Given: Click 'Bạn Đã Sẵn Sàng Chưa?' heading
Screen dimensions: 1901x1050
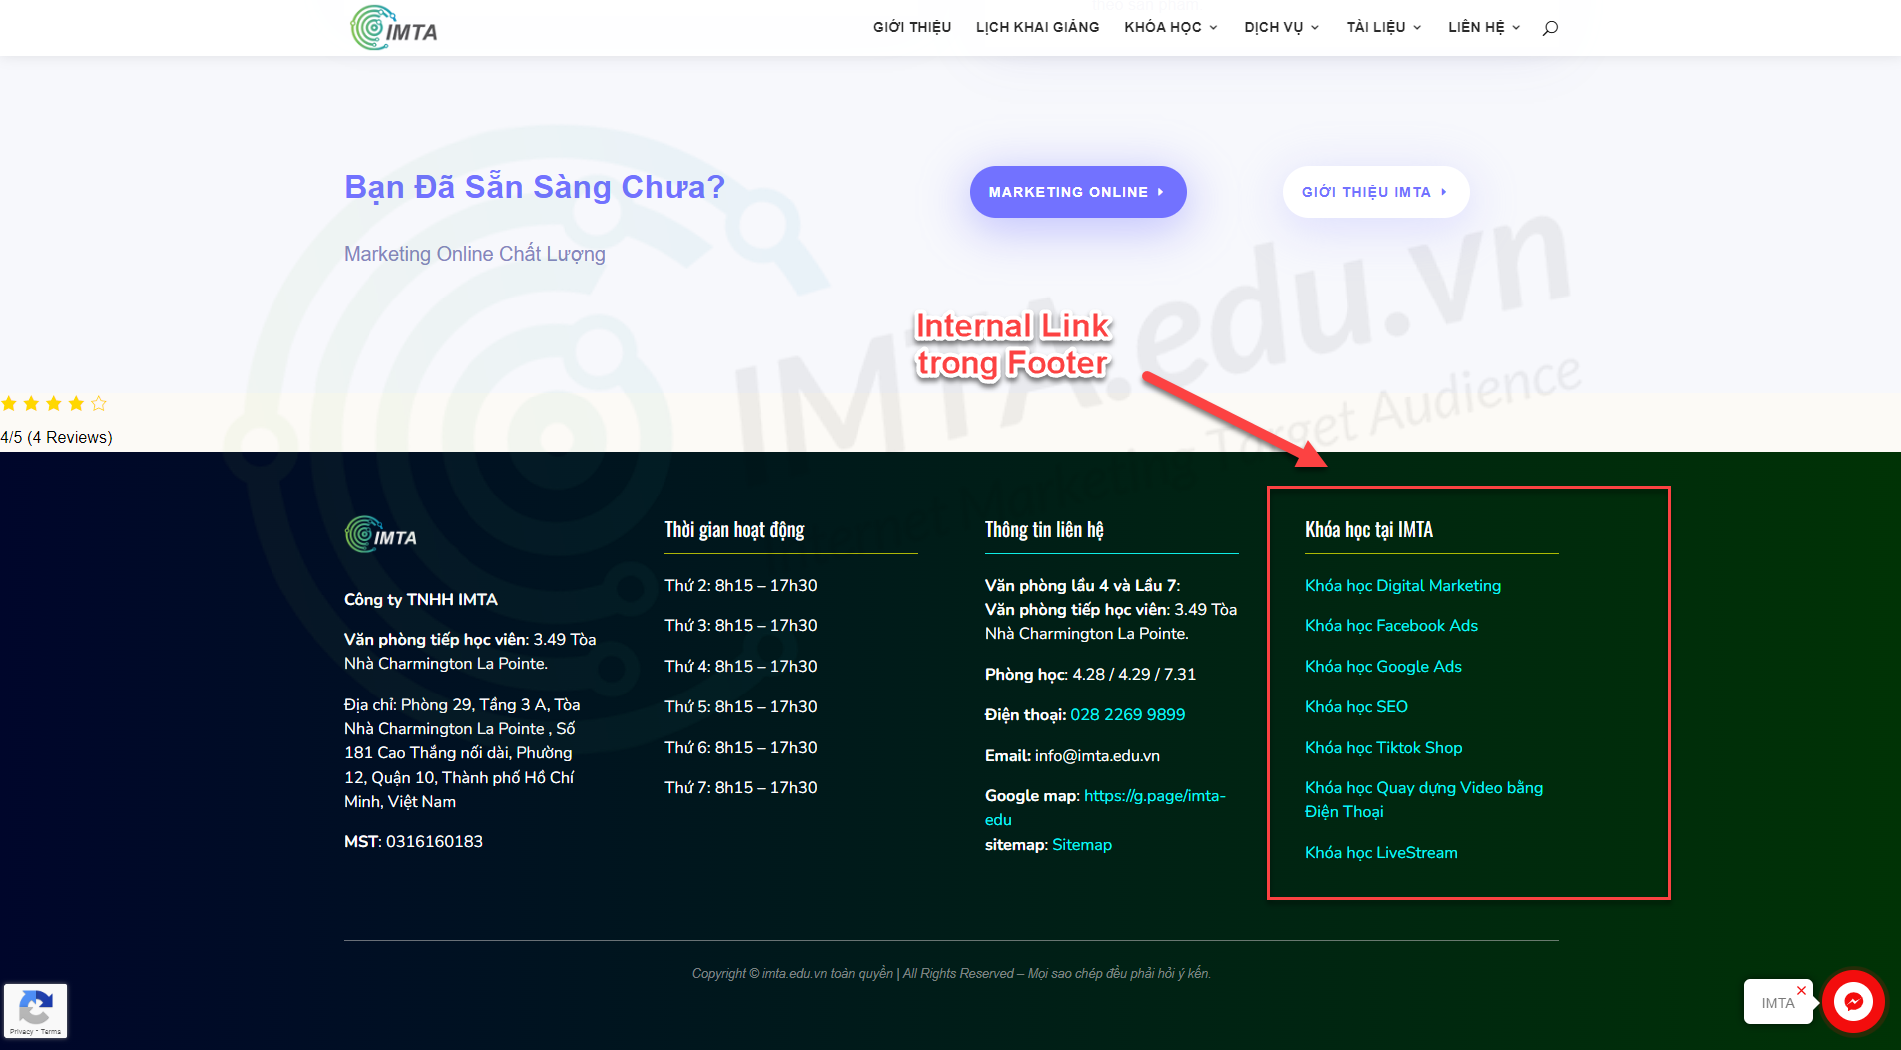Looking at the screenshot, I should click(x=534, y=187).
